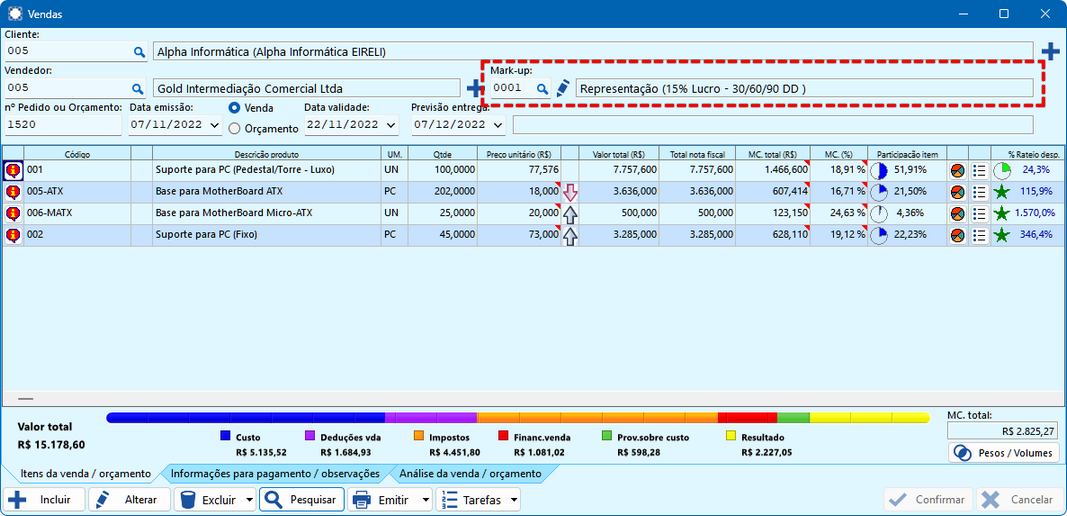Click up arrow on Suporte para PC (Fixo) price
The image size is (1067, 516).
click(570, 236)
